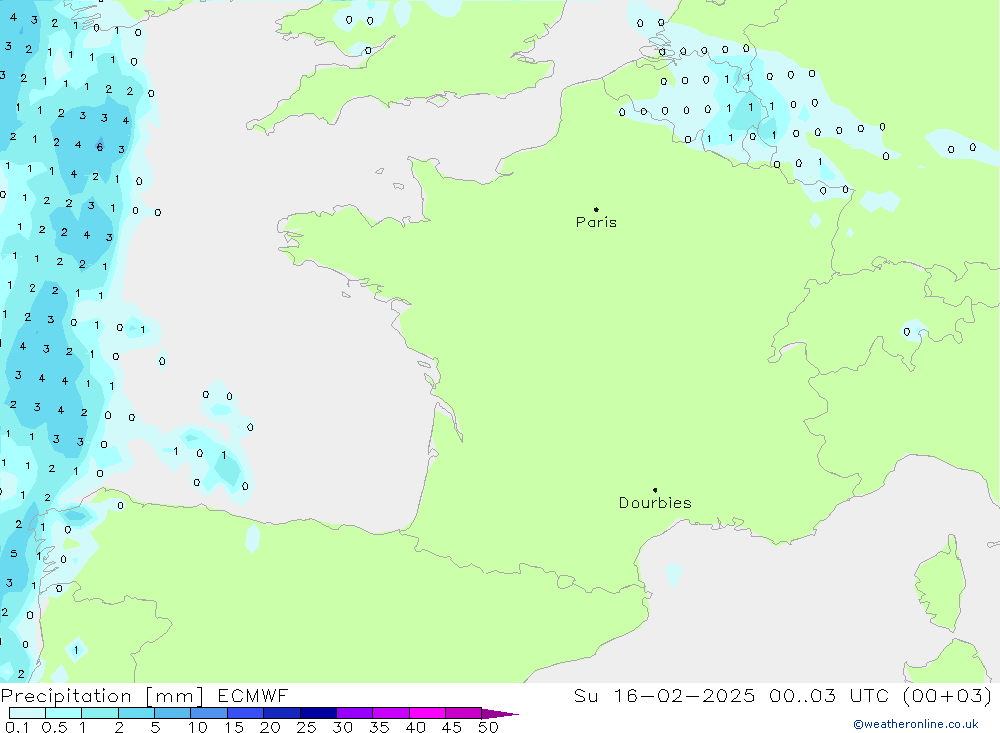Click the '25' legend scale label
Image resolution: width=1000 pixels, height=733 pixels.
(x=306, y=727)
